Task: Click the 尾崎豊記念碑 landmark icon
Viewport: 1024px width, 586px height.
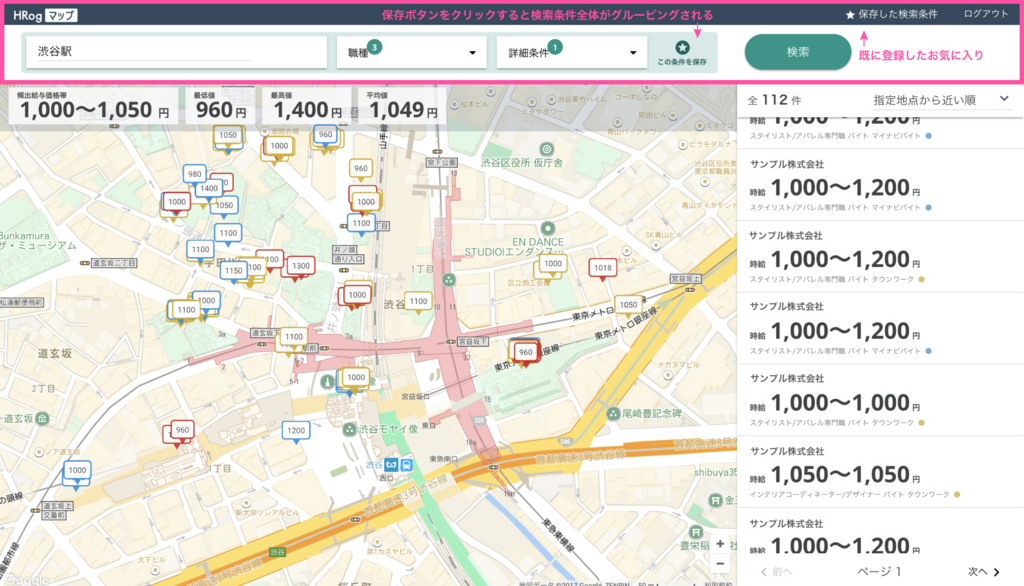Action: tap(613, 414)
